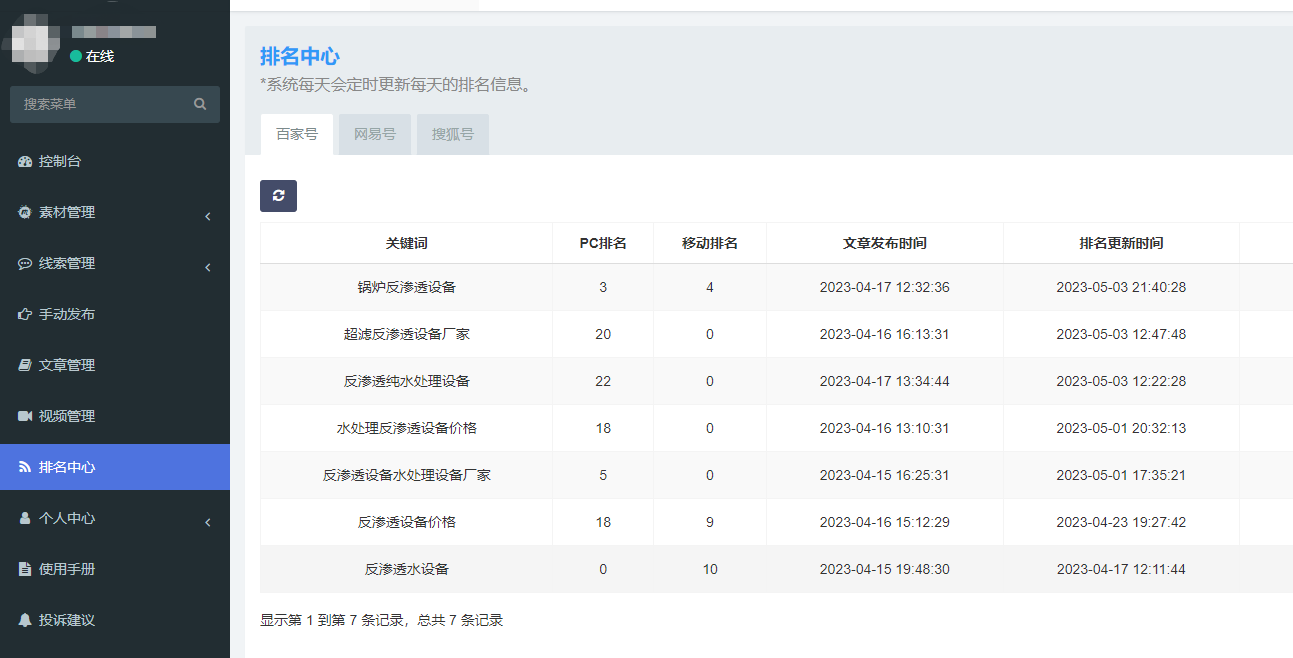Expand the 素材管理 submenu arrow

[207, 215]
